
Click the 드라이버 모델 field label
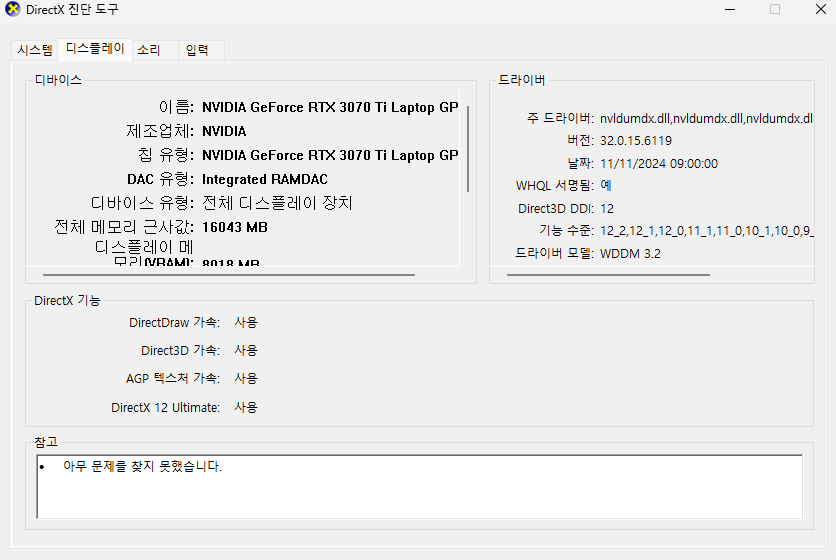[x=554, y=253]
